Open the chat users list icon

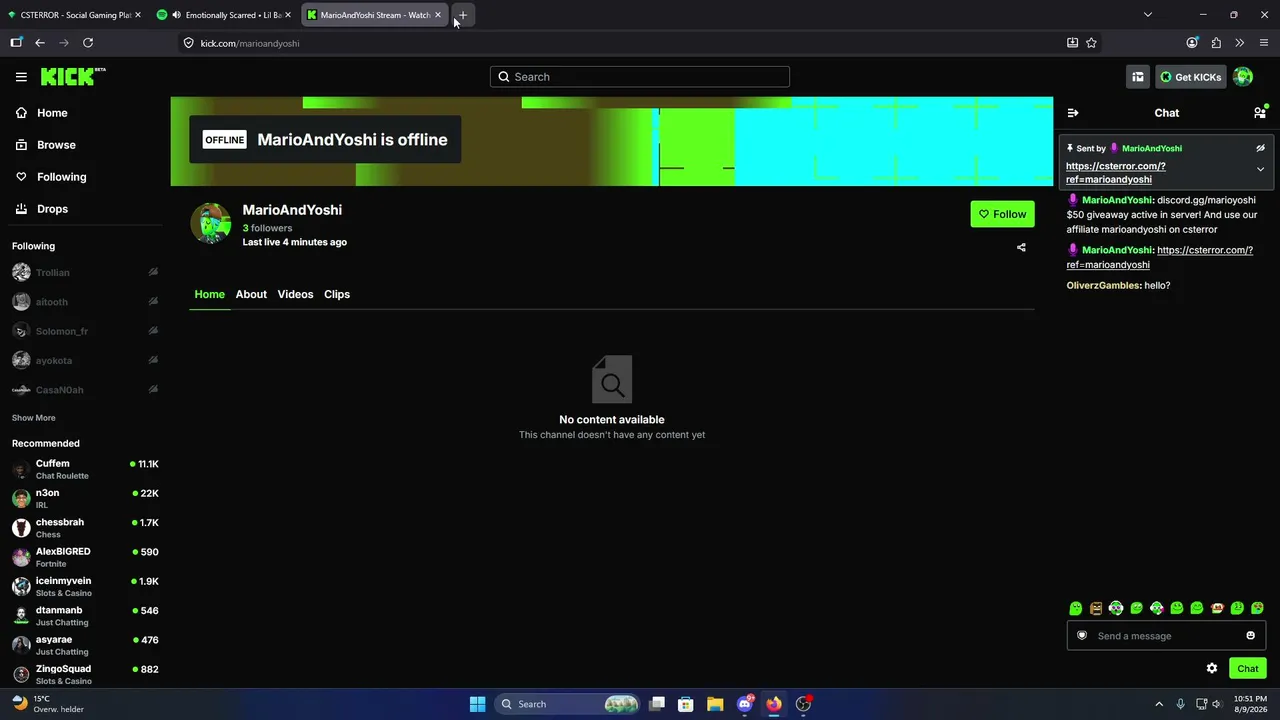(1260, 113)
